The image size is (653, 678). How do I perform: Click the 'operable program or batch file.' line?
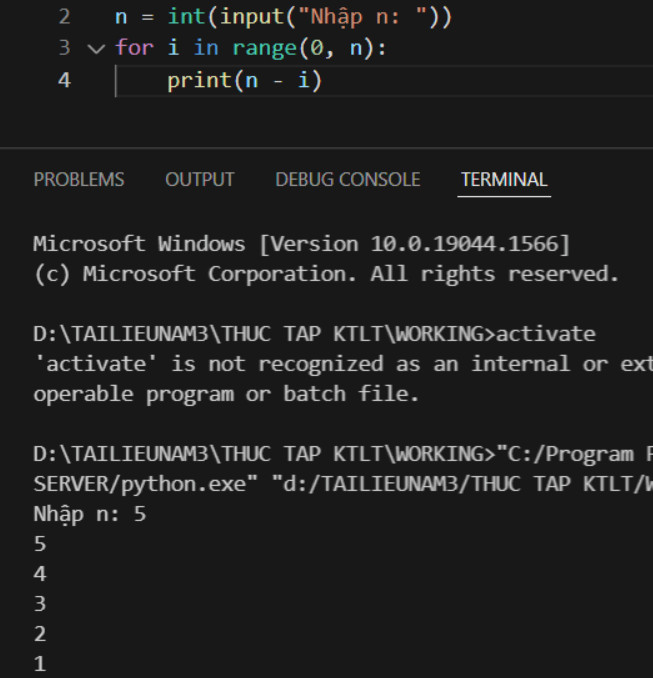coord(226,394)
